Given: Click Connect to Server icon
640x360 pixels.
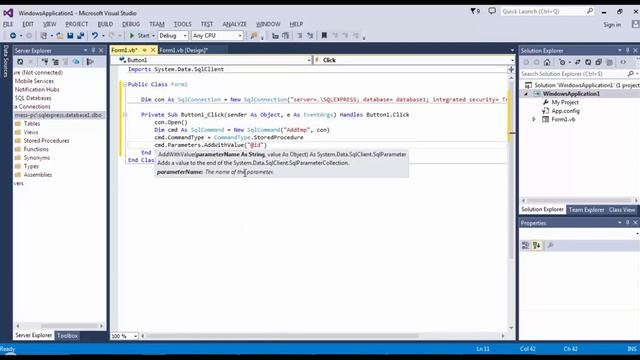Looking at the screenshot, I should pos(55,62).
